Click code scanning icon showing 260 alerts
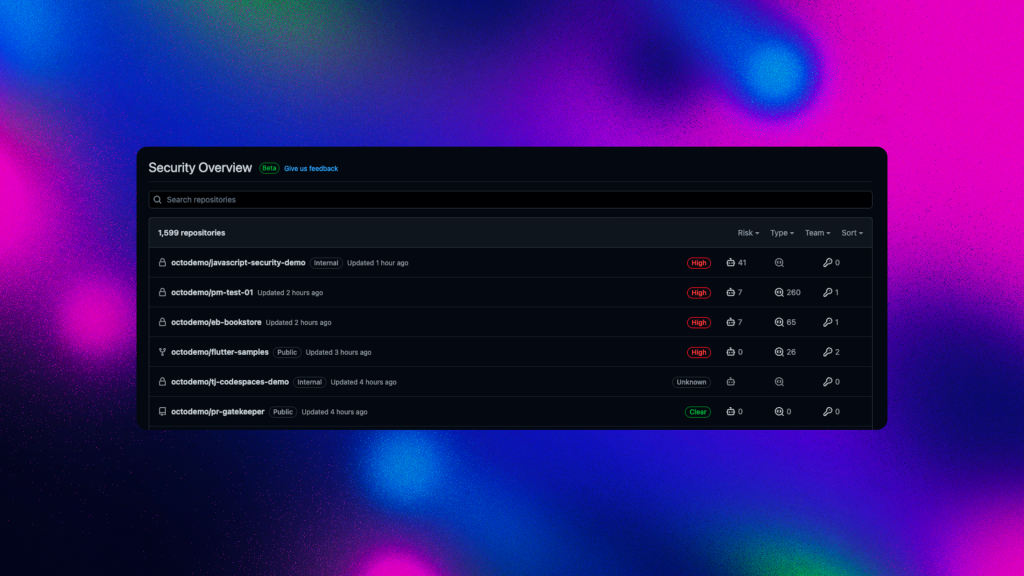 [x=779, y=293]
